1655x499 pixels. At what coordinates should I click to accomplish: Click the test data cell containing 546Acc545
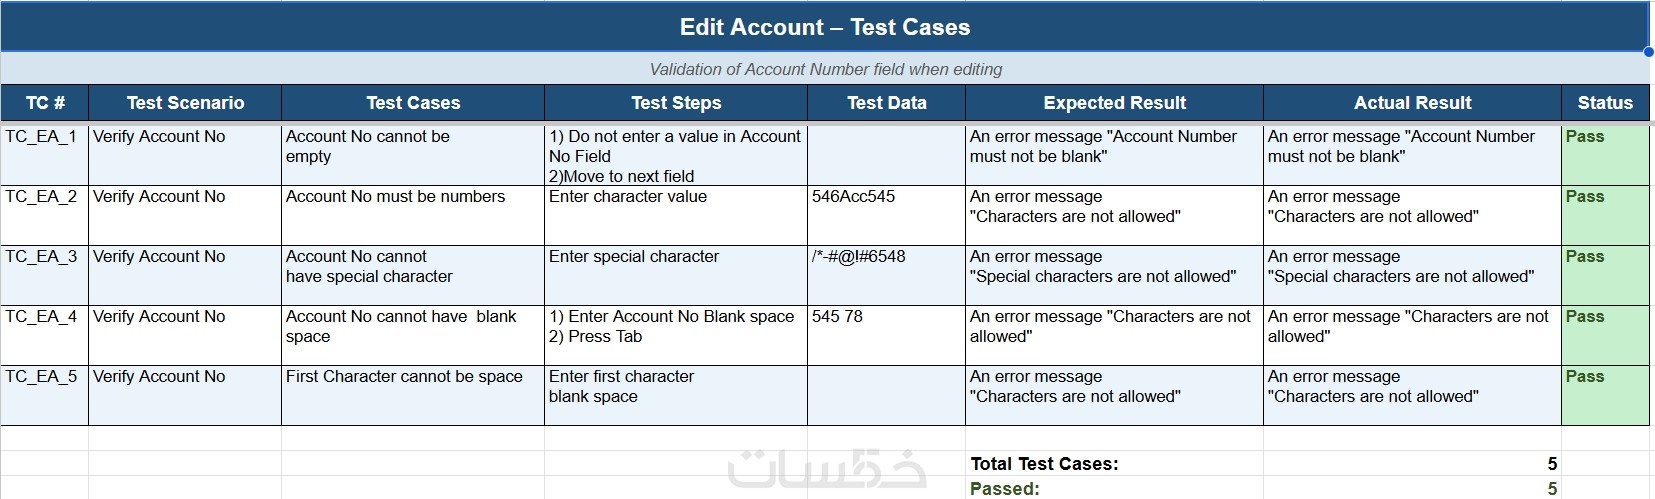886,214
